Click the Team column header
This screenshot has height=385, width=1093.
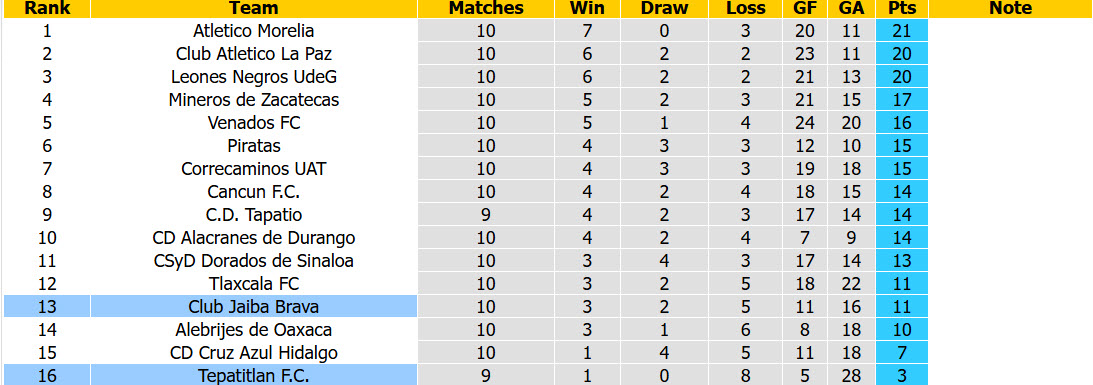[x=254, y=8]
